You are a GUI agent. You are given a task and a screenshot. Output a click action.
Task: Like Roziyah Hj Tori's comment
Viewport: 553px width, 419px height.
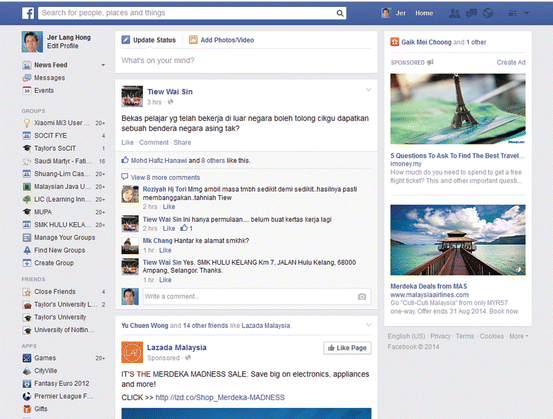pyautogui.click(x=169, y=207)
